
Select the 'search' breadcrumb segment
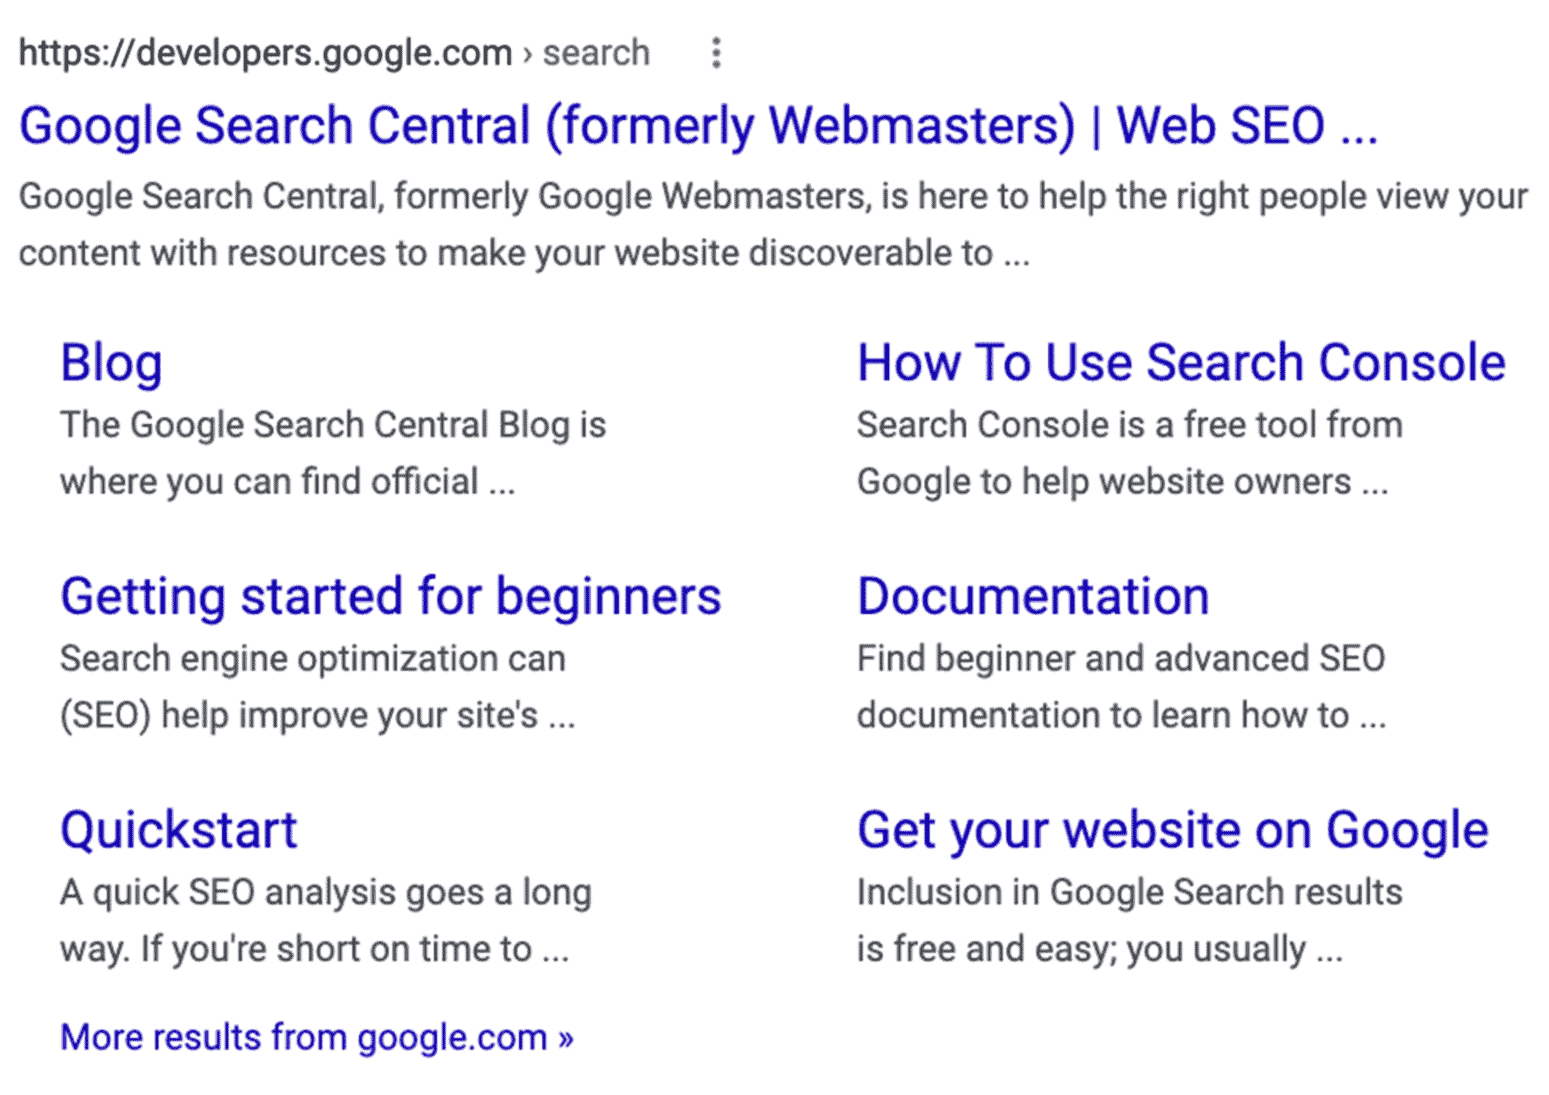(x=595, y=52)
